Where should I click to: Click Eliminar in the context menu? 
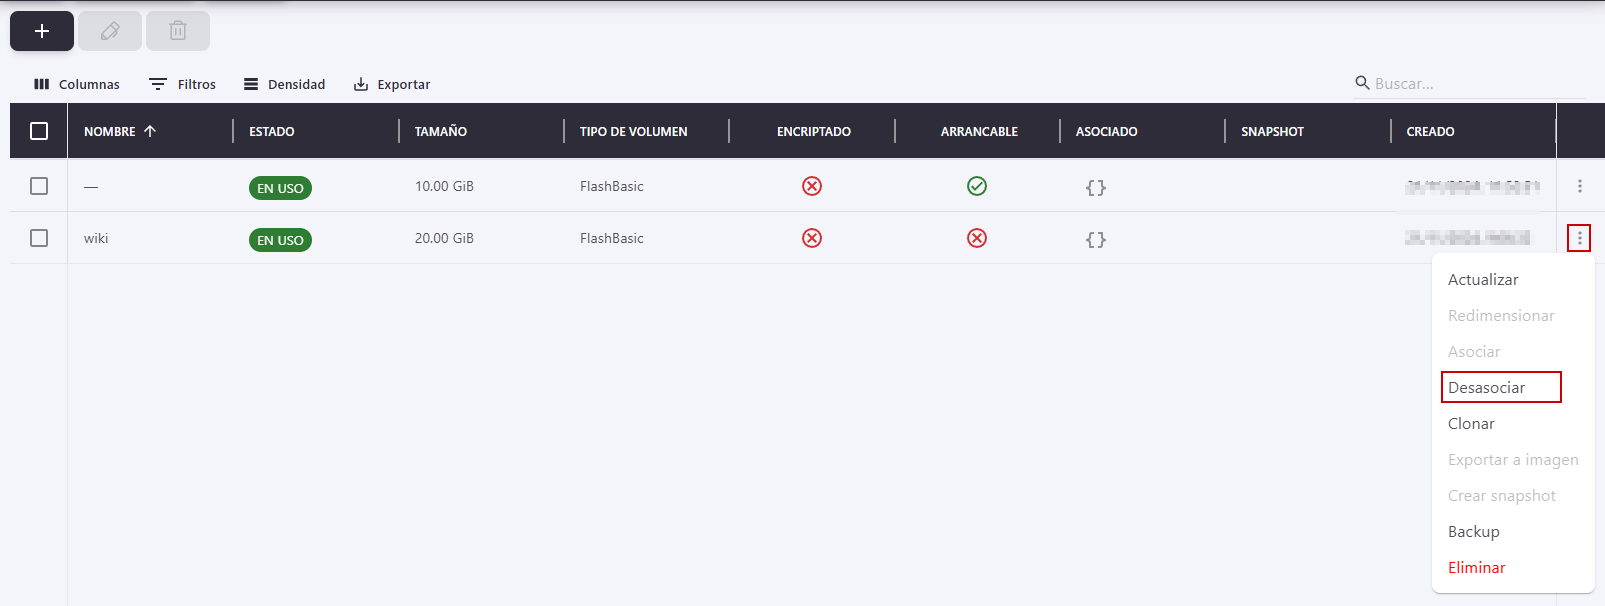coord(1476,568)
